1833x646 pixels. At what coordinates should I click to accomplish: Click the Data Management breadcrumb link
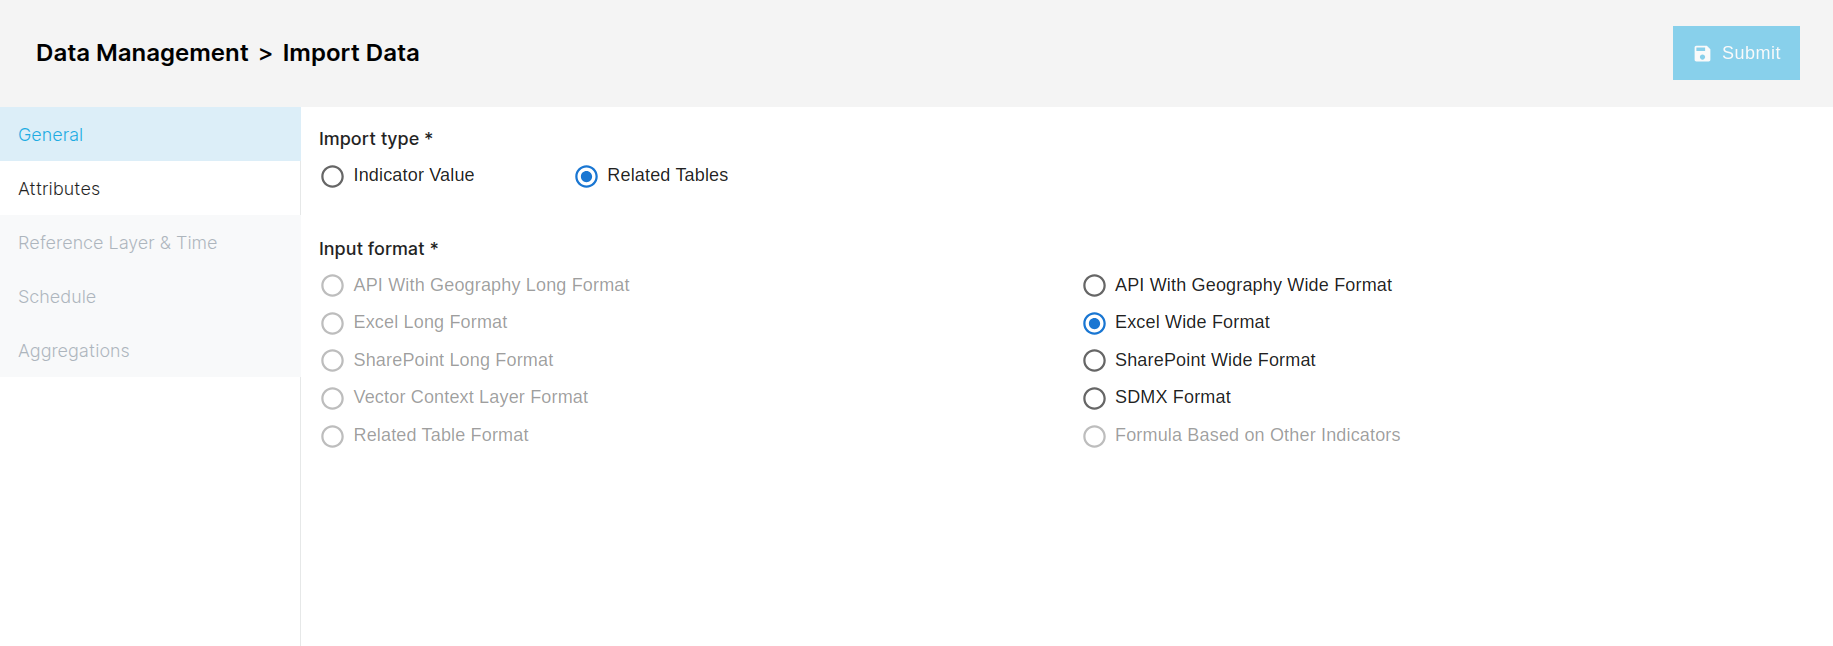tap(142, 53)
